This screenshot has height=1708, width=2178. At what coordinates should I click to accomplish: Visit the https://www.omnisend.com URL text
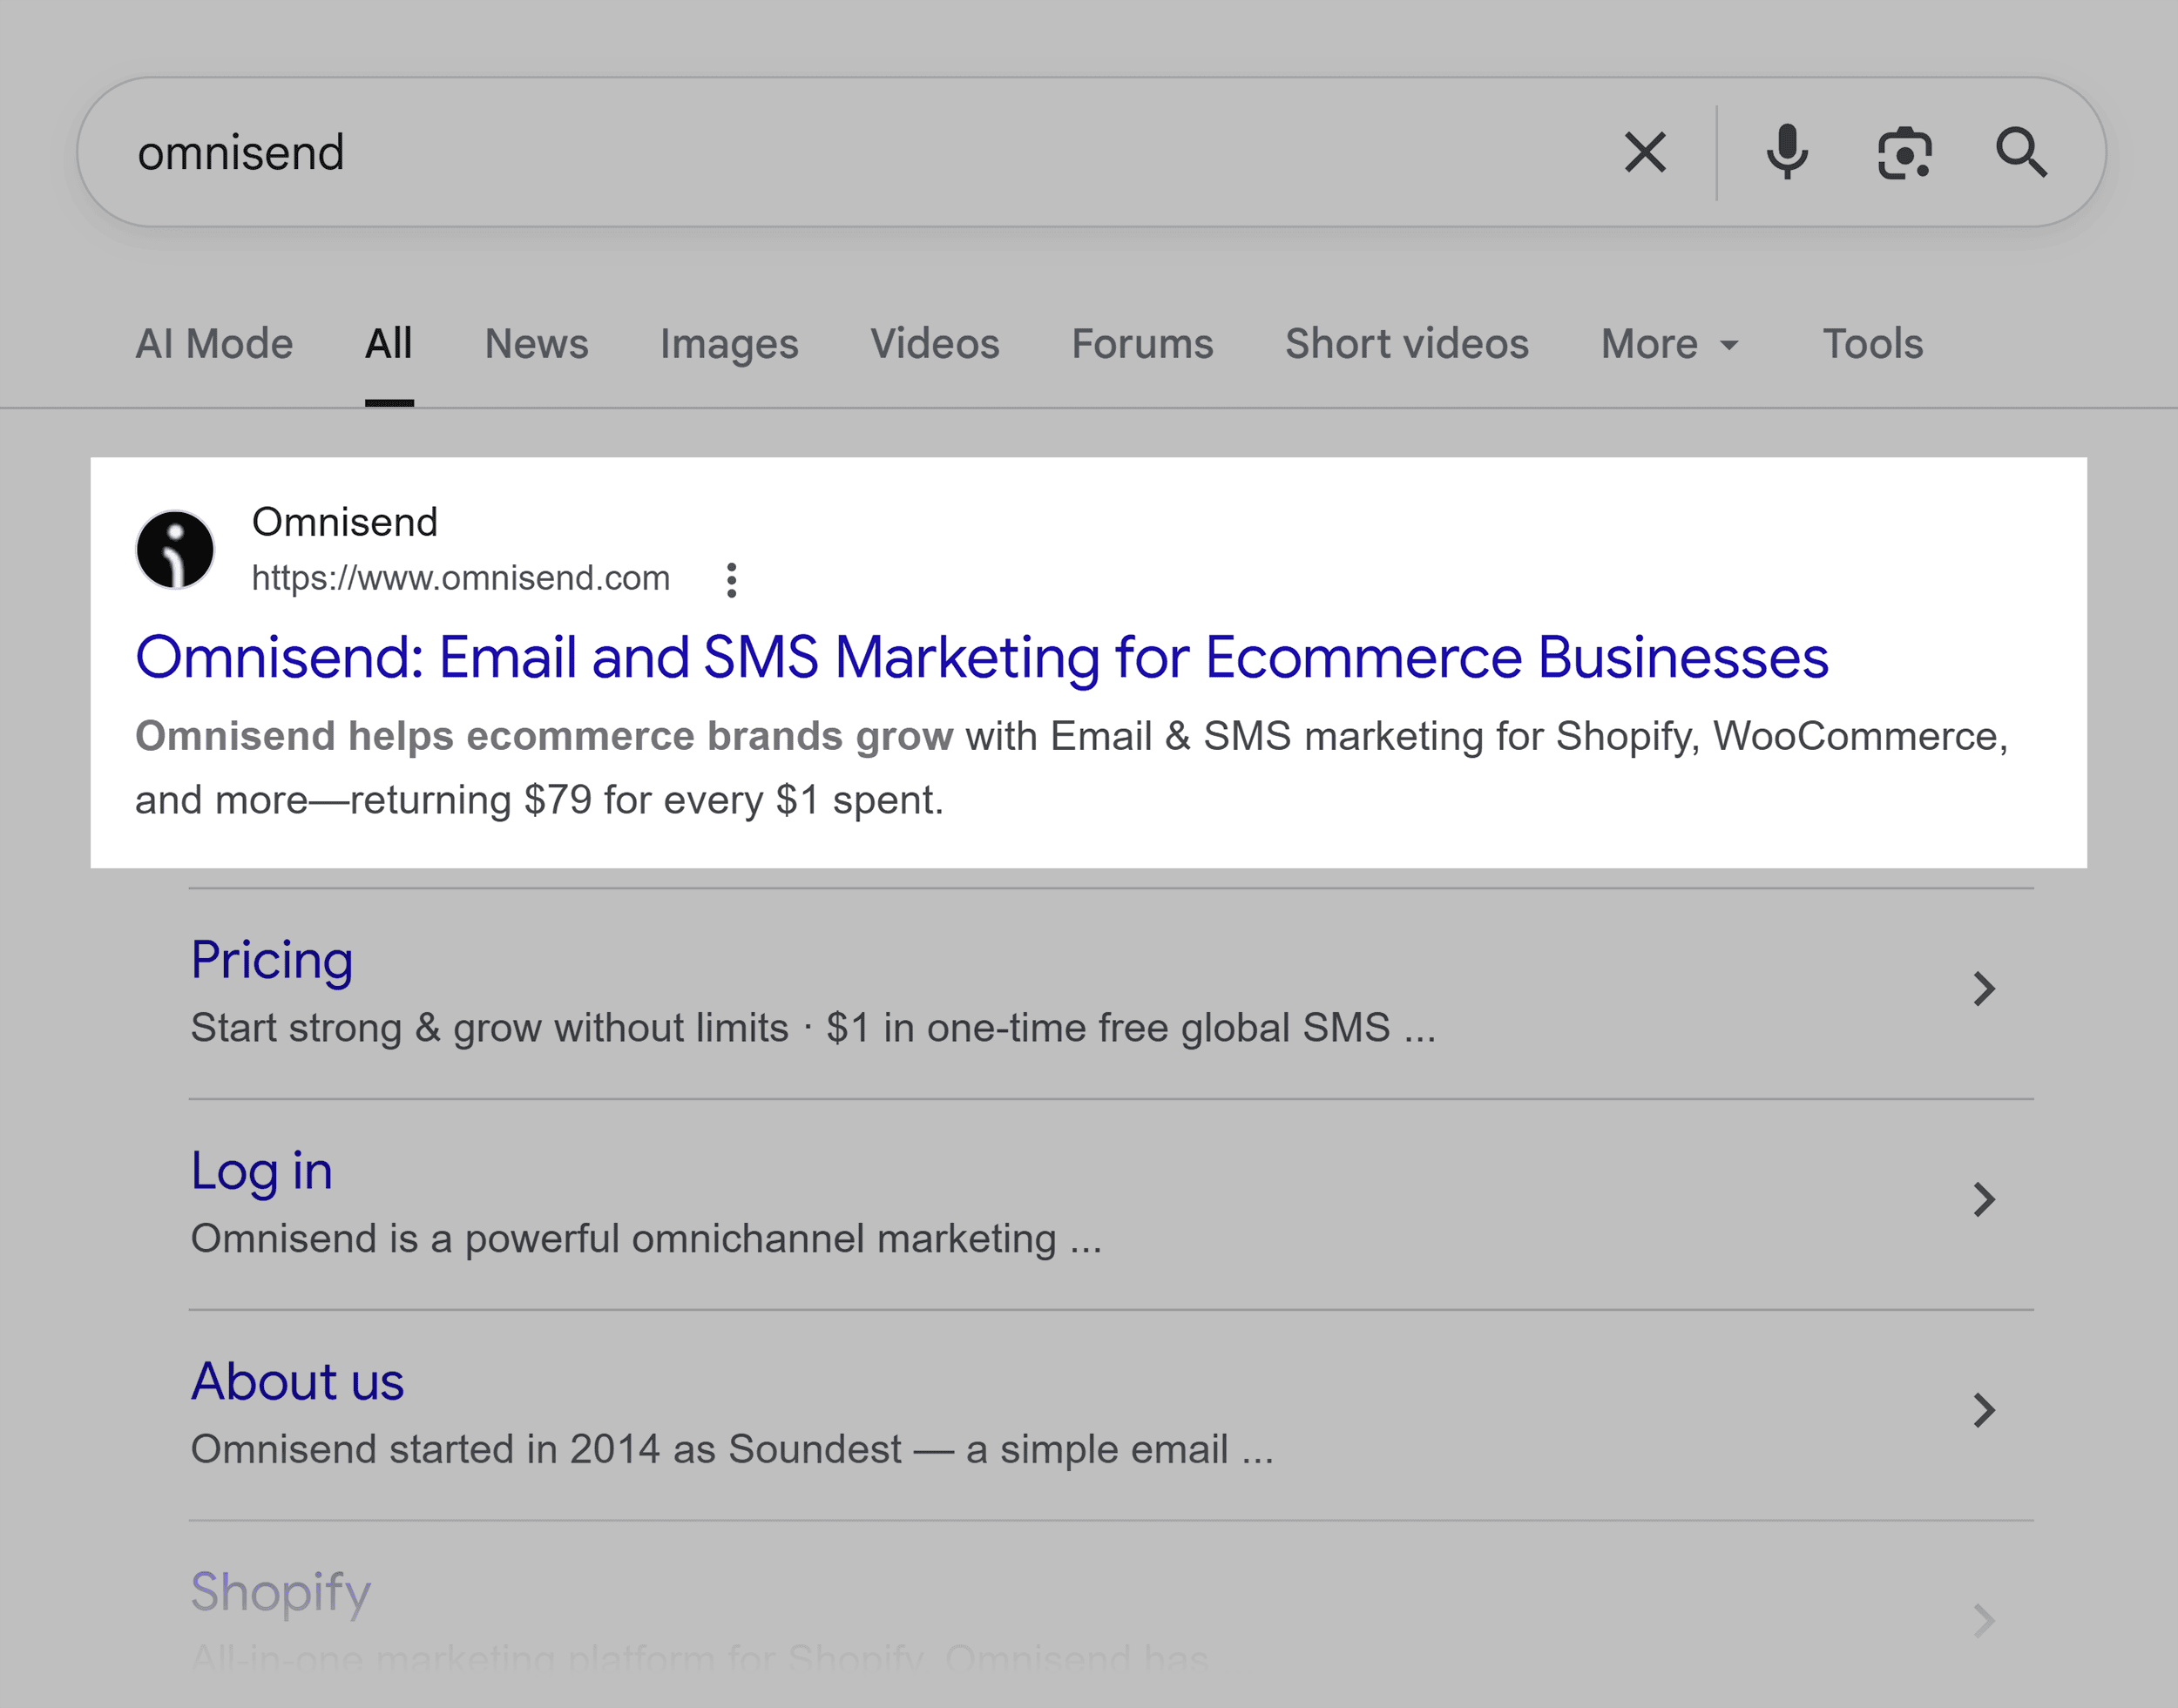(460, 578)
